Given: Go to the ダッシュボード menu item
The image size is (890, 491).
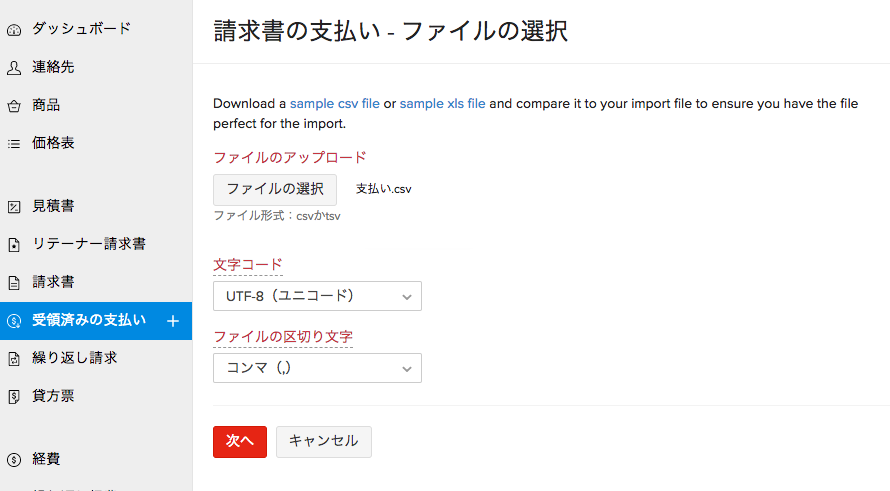Looking at the screenshot, I should (x=81, y=29).
